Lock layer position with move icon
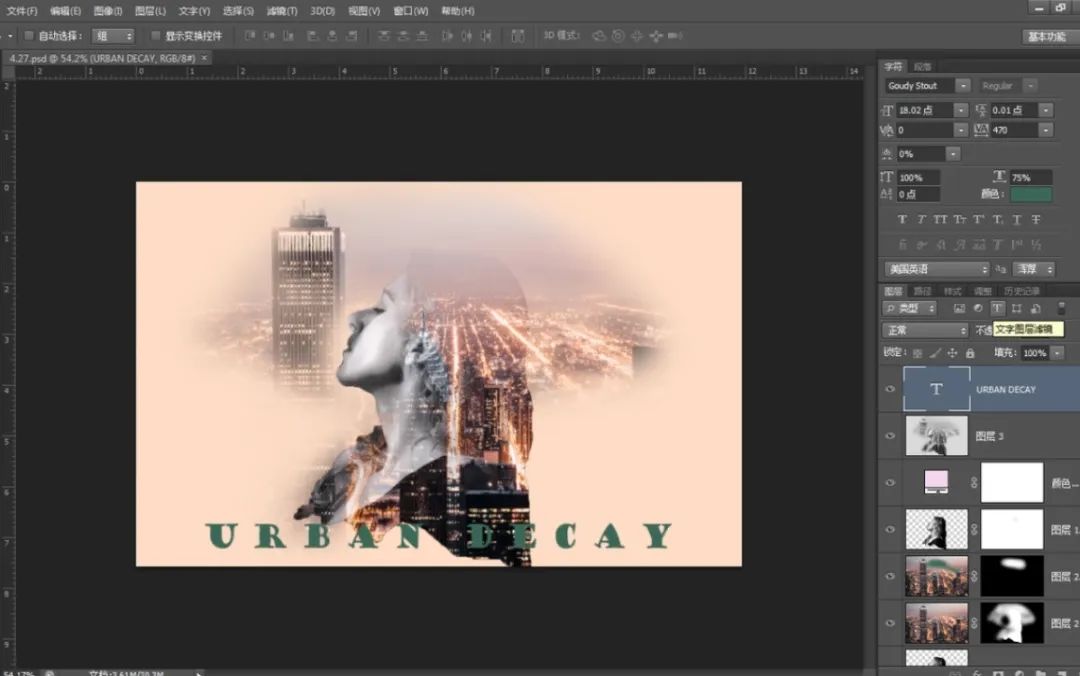Screen dimensions: 1080x676 point(952,353)
